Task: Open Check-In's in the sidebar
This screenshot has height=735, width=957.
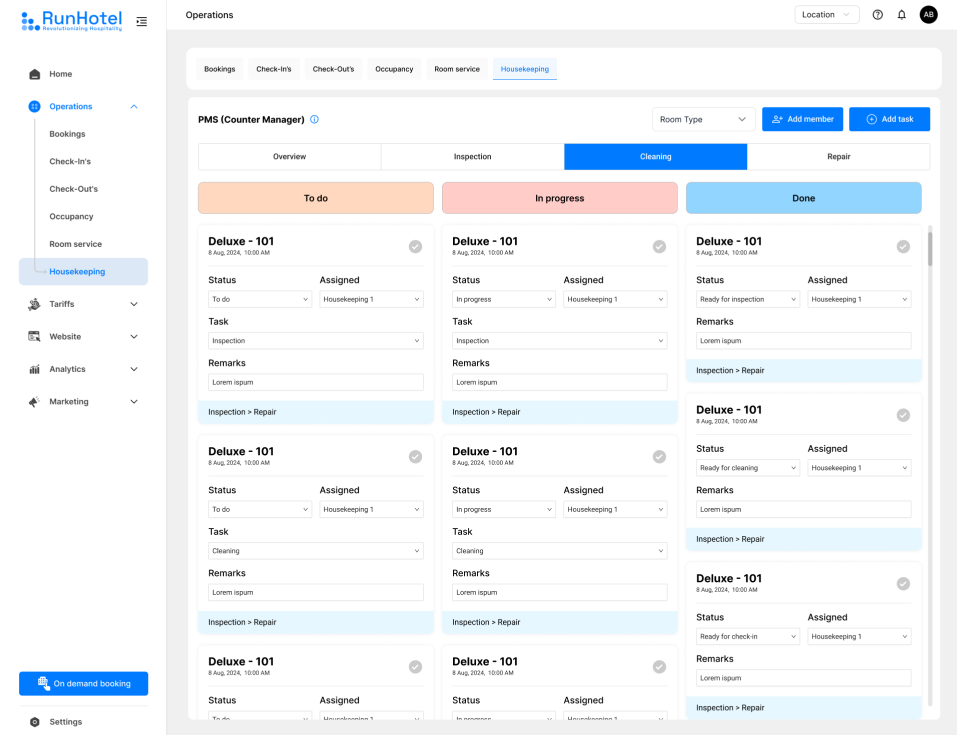Action: tap(70, 161)
